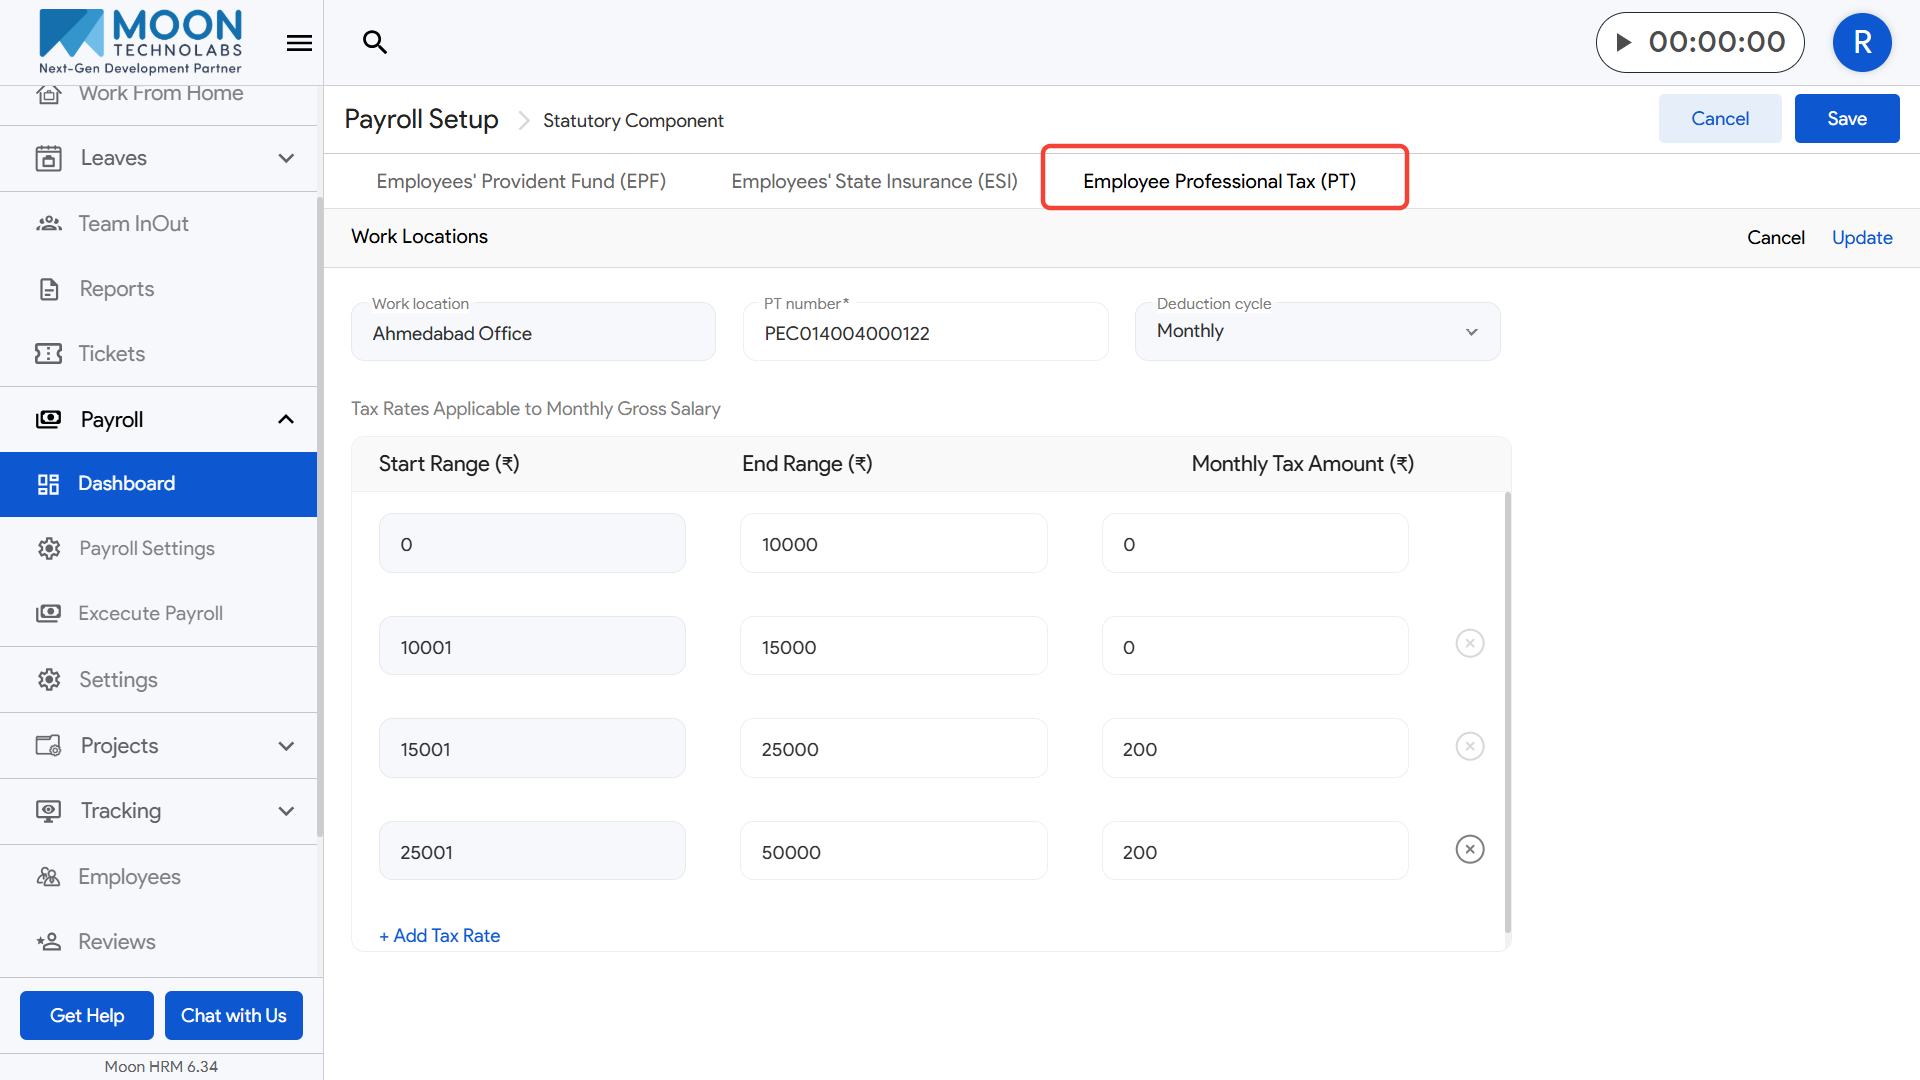Remove the 25001 to 50000 tax row
Image resolution: width=1920 pixels, height=1080 pixels.
click(1469, 850)
